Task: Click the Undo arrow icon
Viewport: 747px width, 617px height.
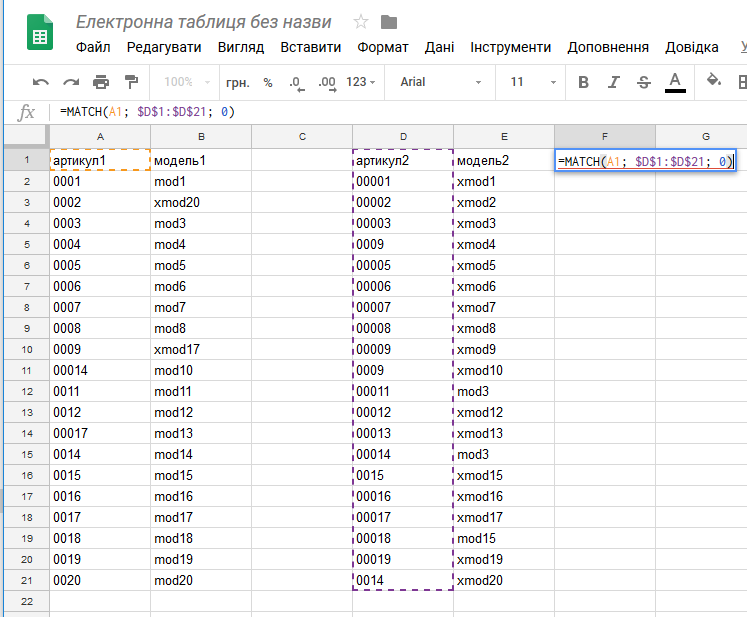Action: coord(40,82)
